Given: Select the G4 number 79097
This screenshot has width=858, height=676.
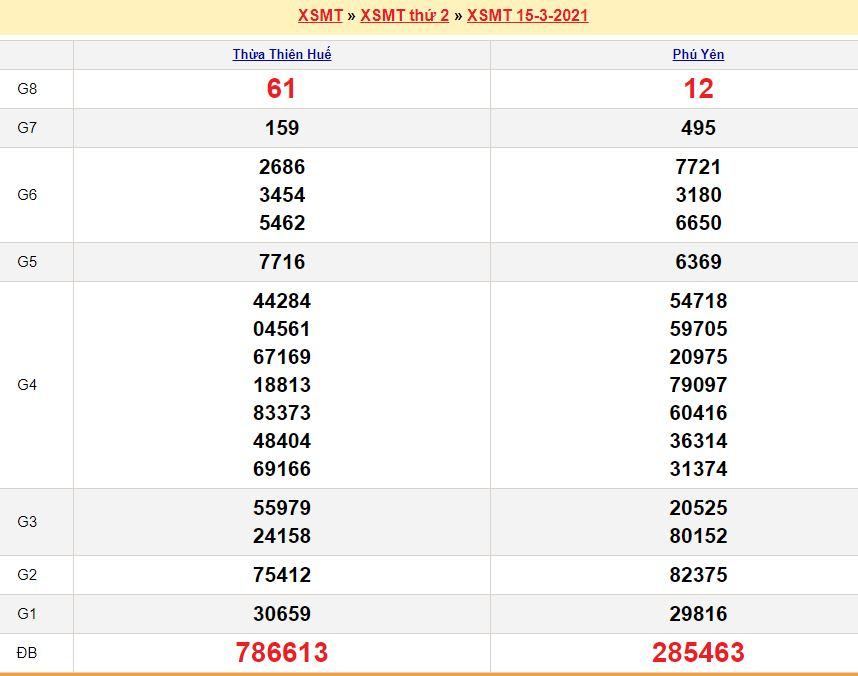Looking at the screenshot, I should 698,385.
